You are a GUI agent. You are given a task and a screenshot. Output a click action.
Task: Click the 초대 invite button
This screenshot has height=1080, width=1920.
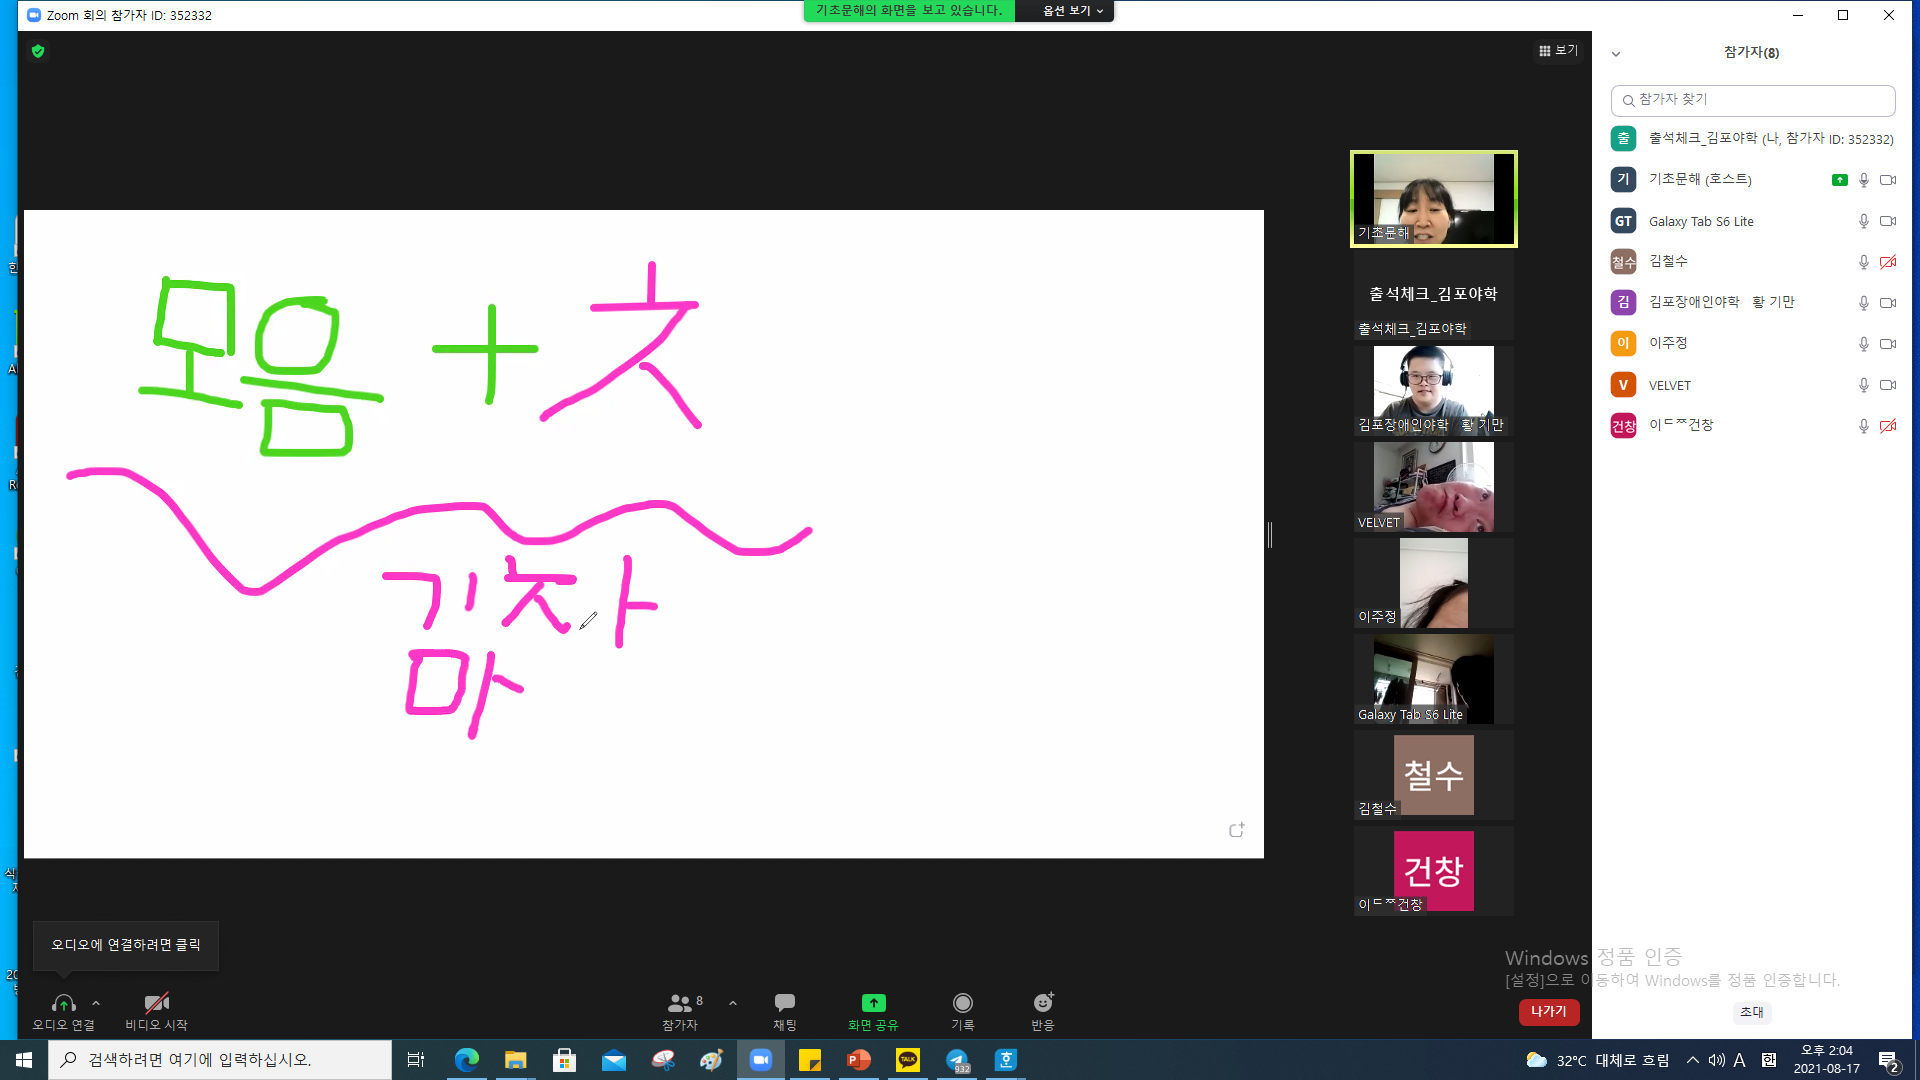point(1752,1012)
